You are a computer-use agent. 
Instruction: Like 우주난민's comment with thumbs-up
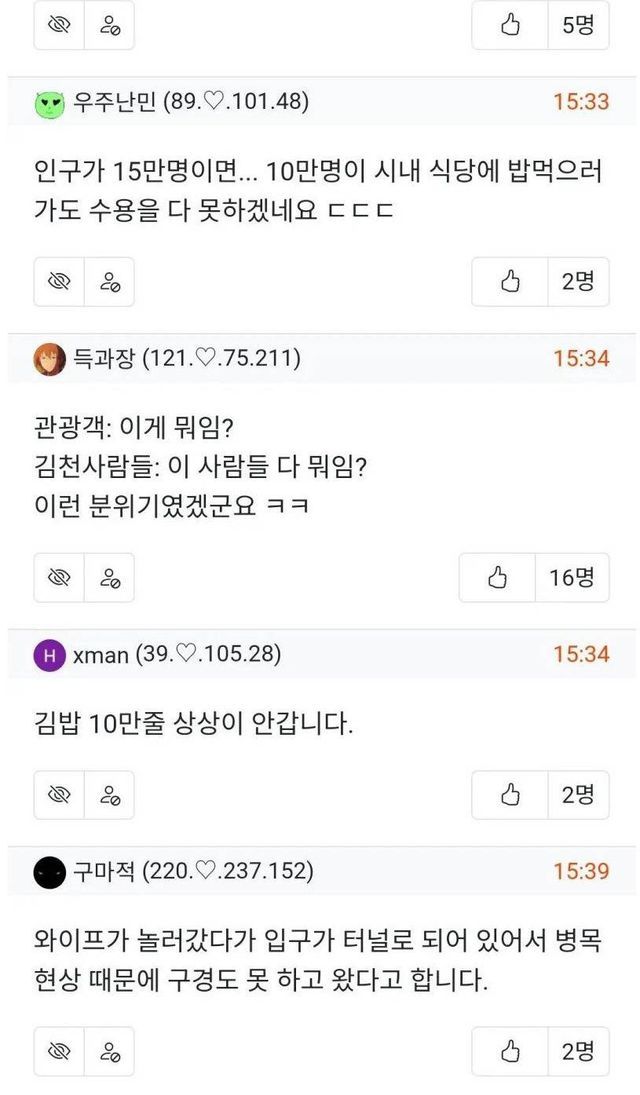click(510, 282)
